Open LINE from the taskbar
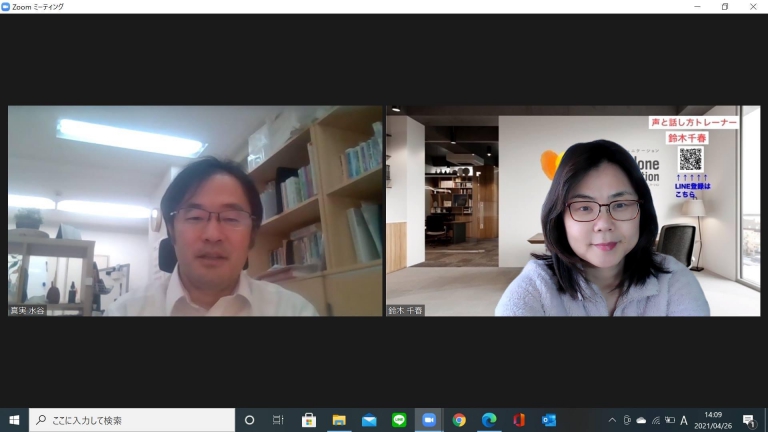This screenshot has width=768, height=432. pos(399,420)
